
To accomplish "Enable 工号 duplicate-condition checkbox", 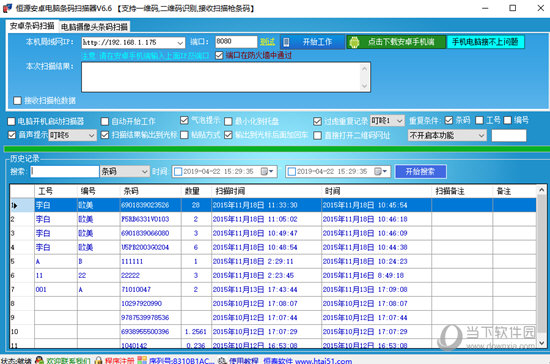I will coord(479,120).
